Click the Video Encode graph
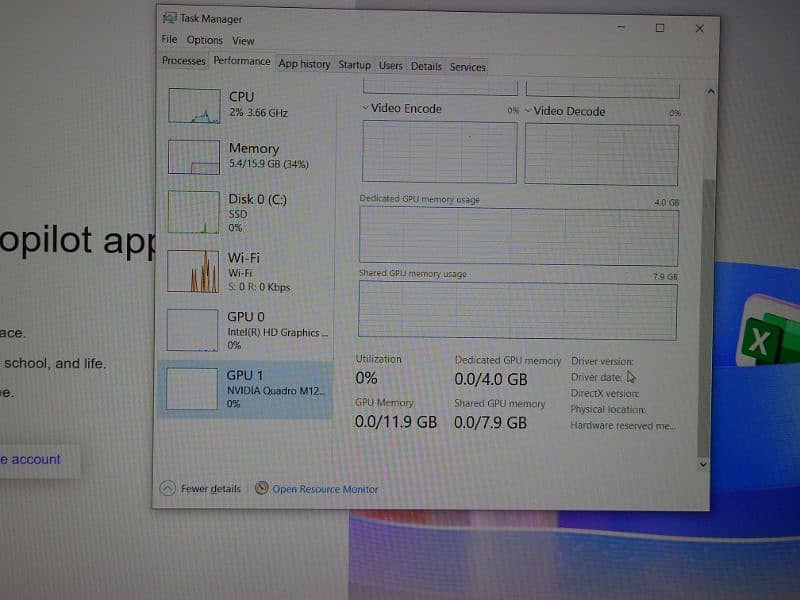Image resolution: width=800 pixels, height=600 pixels. coord(439,152)
